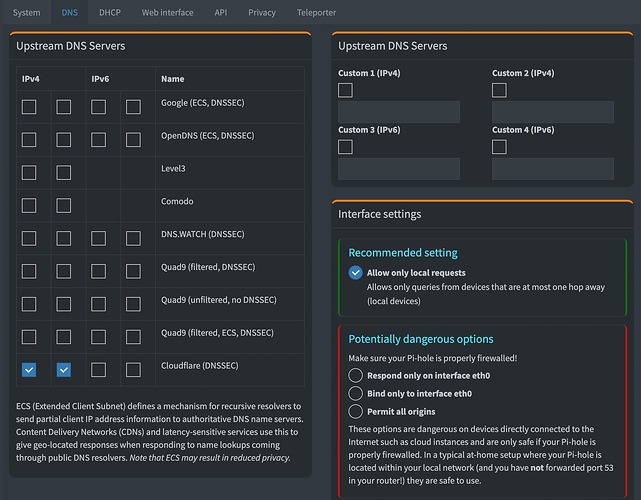Go to the Web interface tab

167,13
